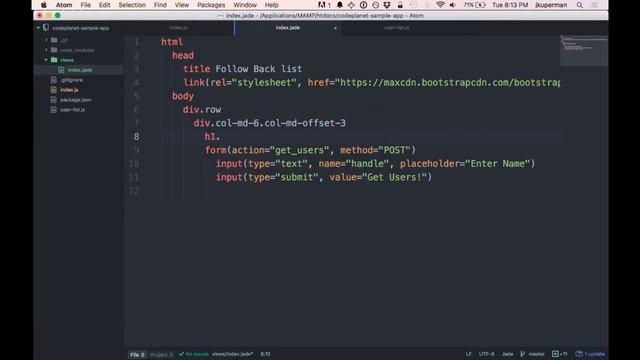This screenshot has width=640, height=360.
Task: Open user-list.js in the tree view
Action: click(72, 109)
